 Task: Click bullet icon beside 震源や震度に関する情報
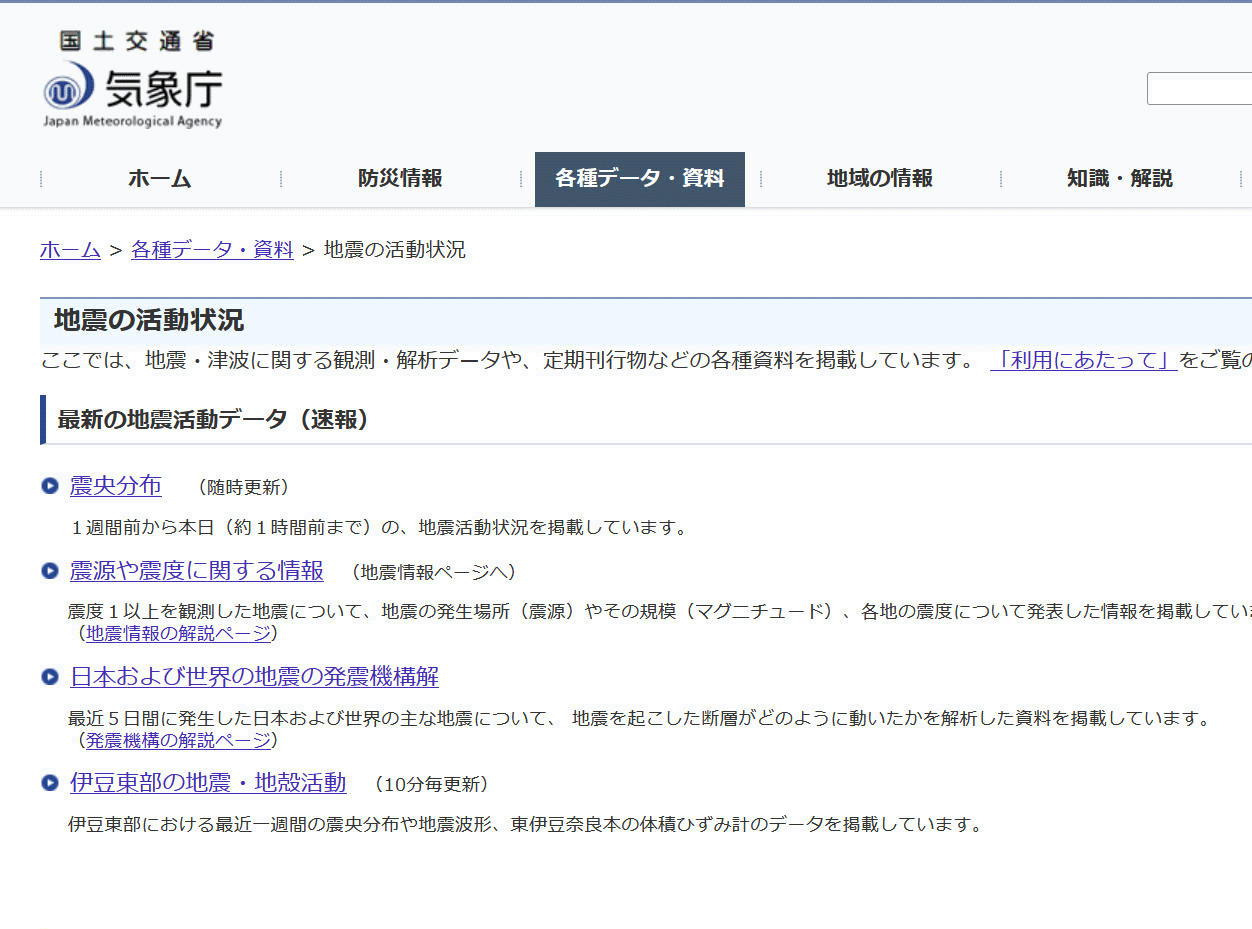click(x=50, y=571)
